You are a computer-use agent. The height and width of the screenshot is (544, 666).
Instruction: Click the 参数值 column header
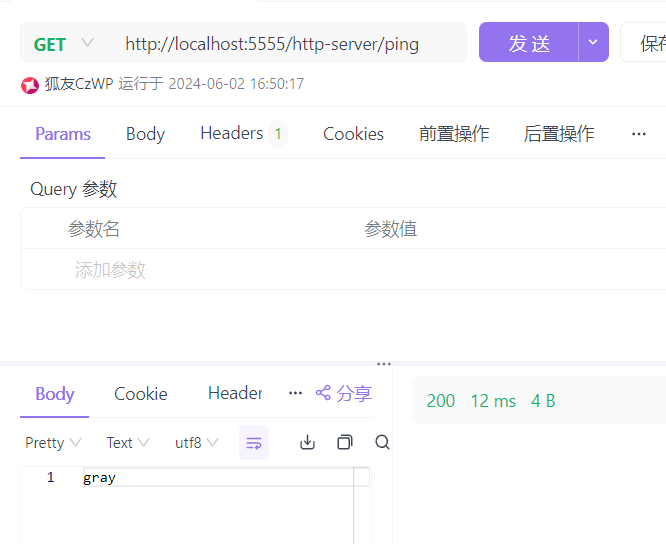(x=390, y=229)
